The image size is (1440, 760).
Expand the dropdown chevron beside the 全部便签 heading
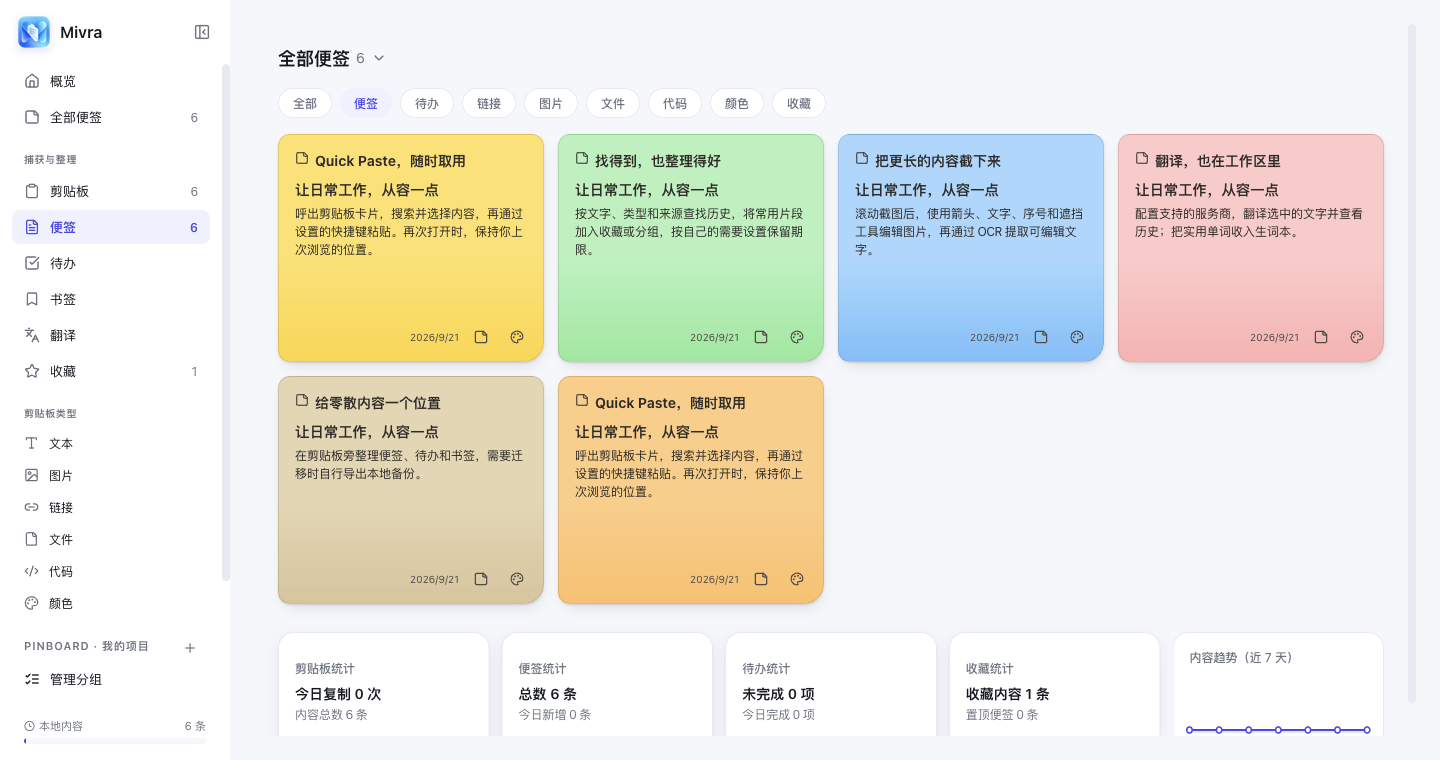click(379, 58)
